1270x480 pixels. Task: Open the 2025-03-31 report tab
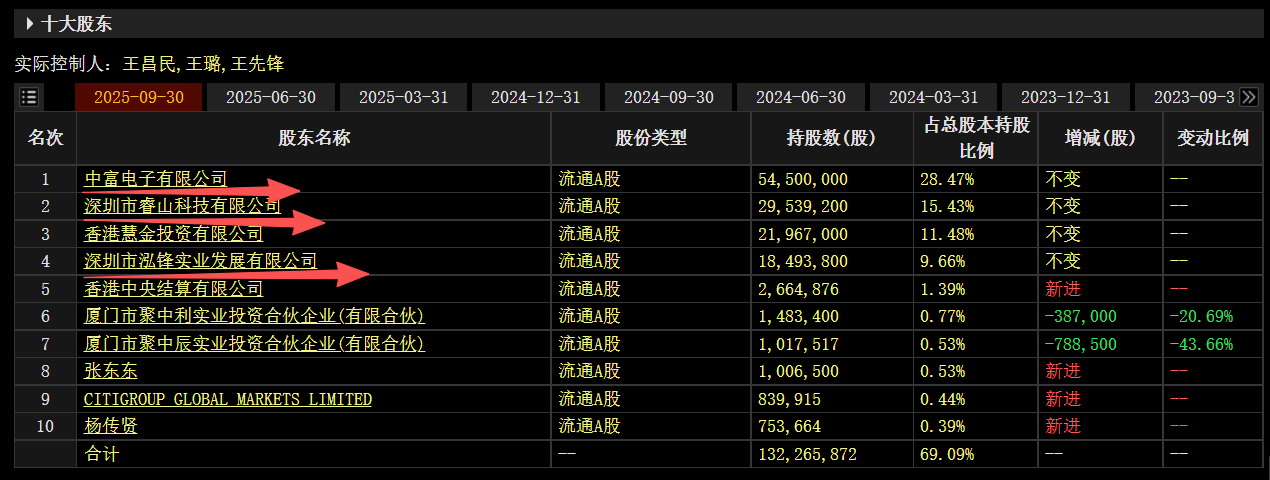coord(404,97)
